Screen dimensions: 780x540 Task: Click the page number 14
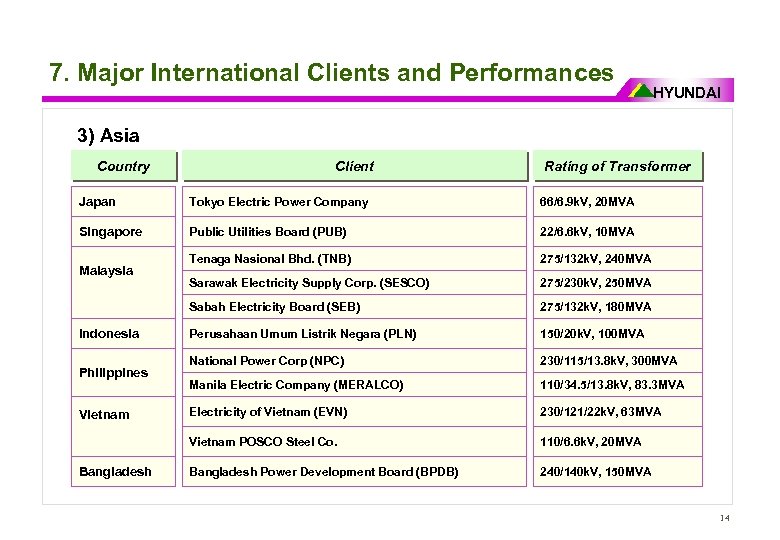[x=725, y=518]
